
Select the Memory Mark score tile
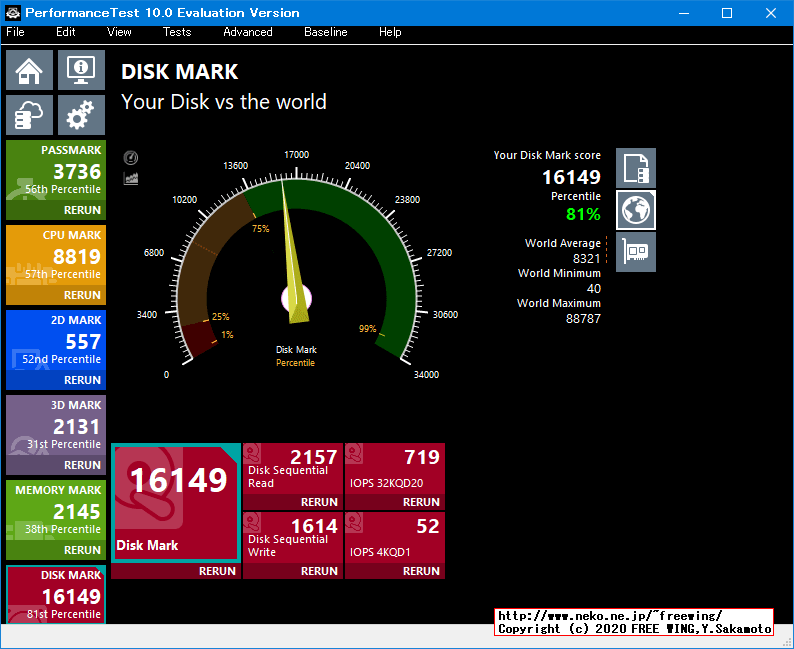tap(55, 511)
